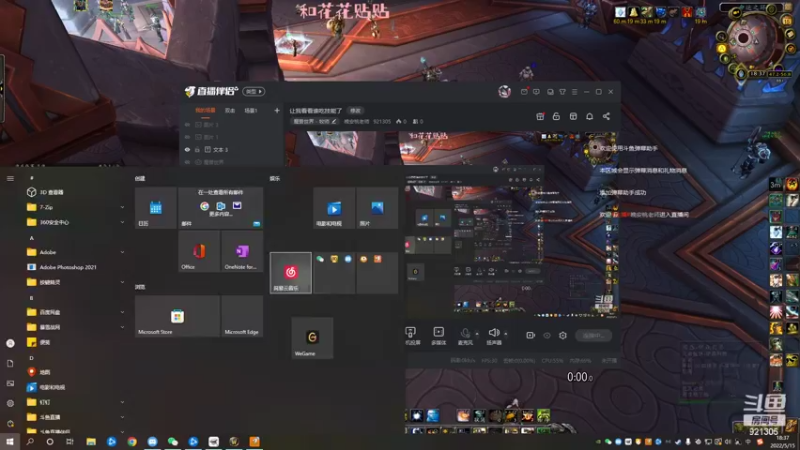Edit the 魔兽世界 category pencil label
The height and width of the screenshot is (450, 800).
(x=314, y=121)
